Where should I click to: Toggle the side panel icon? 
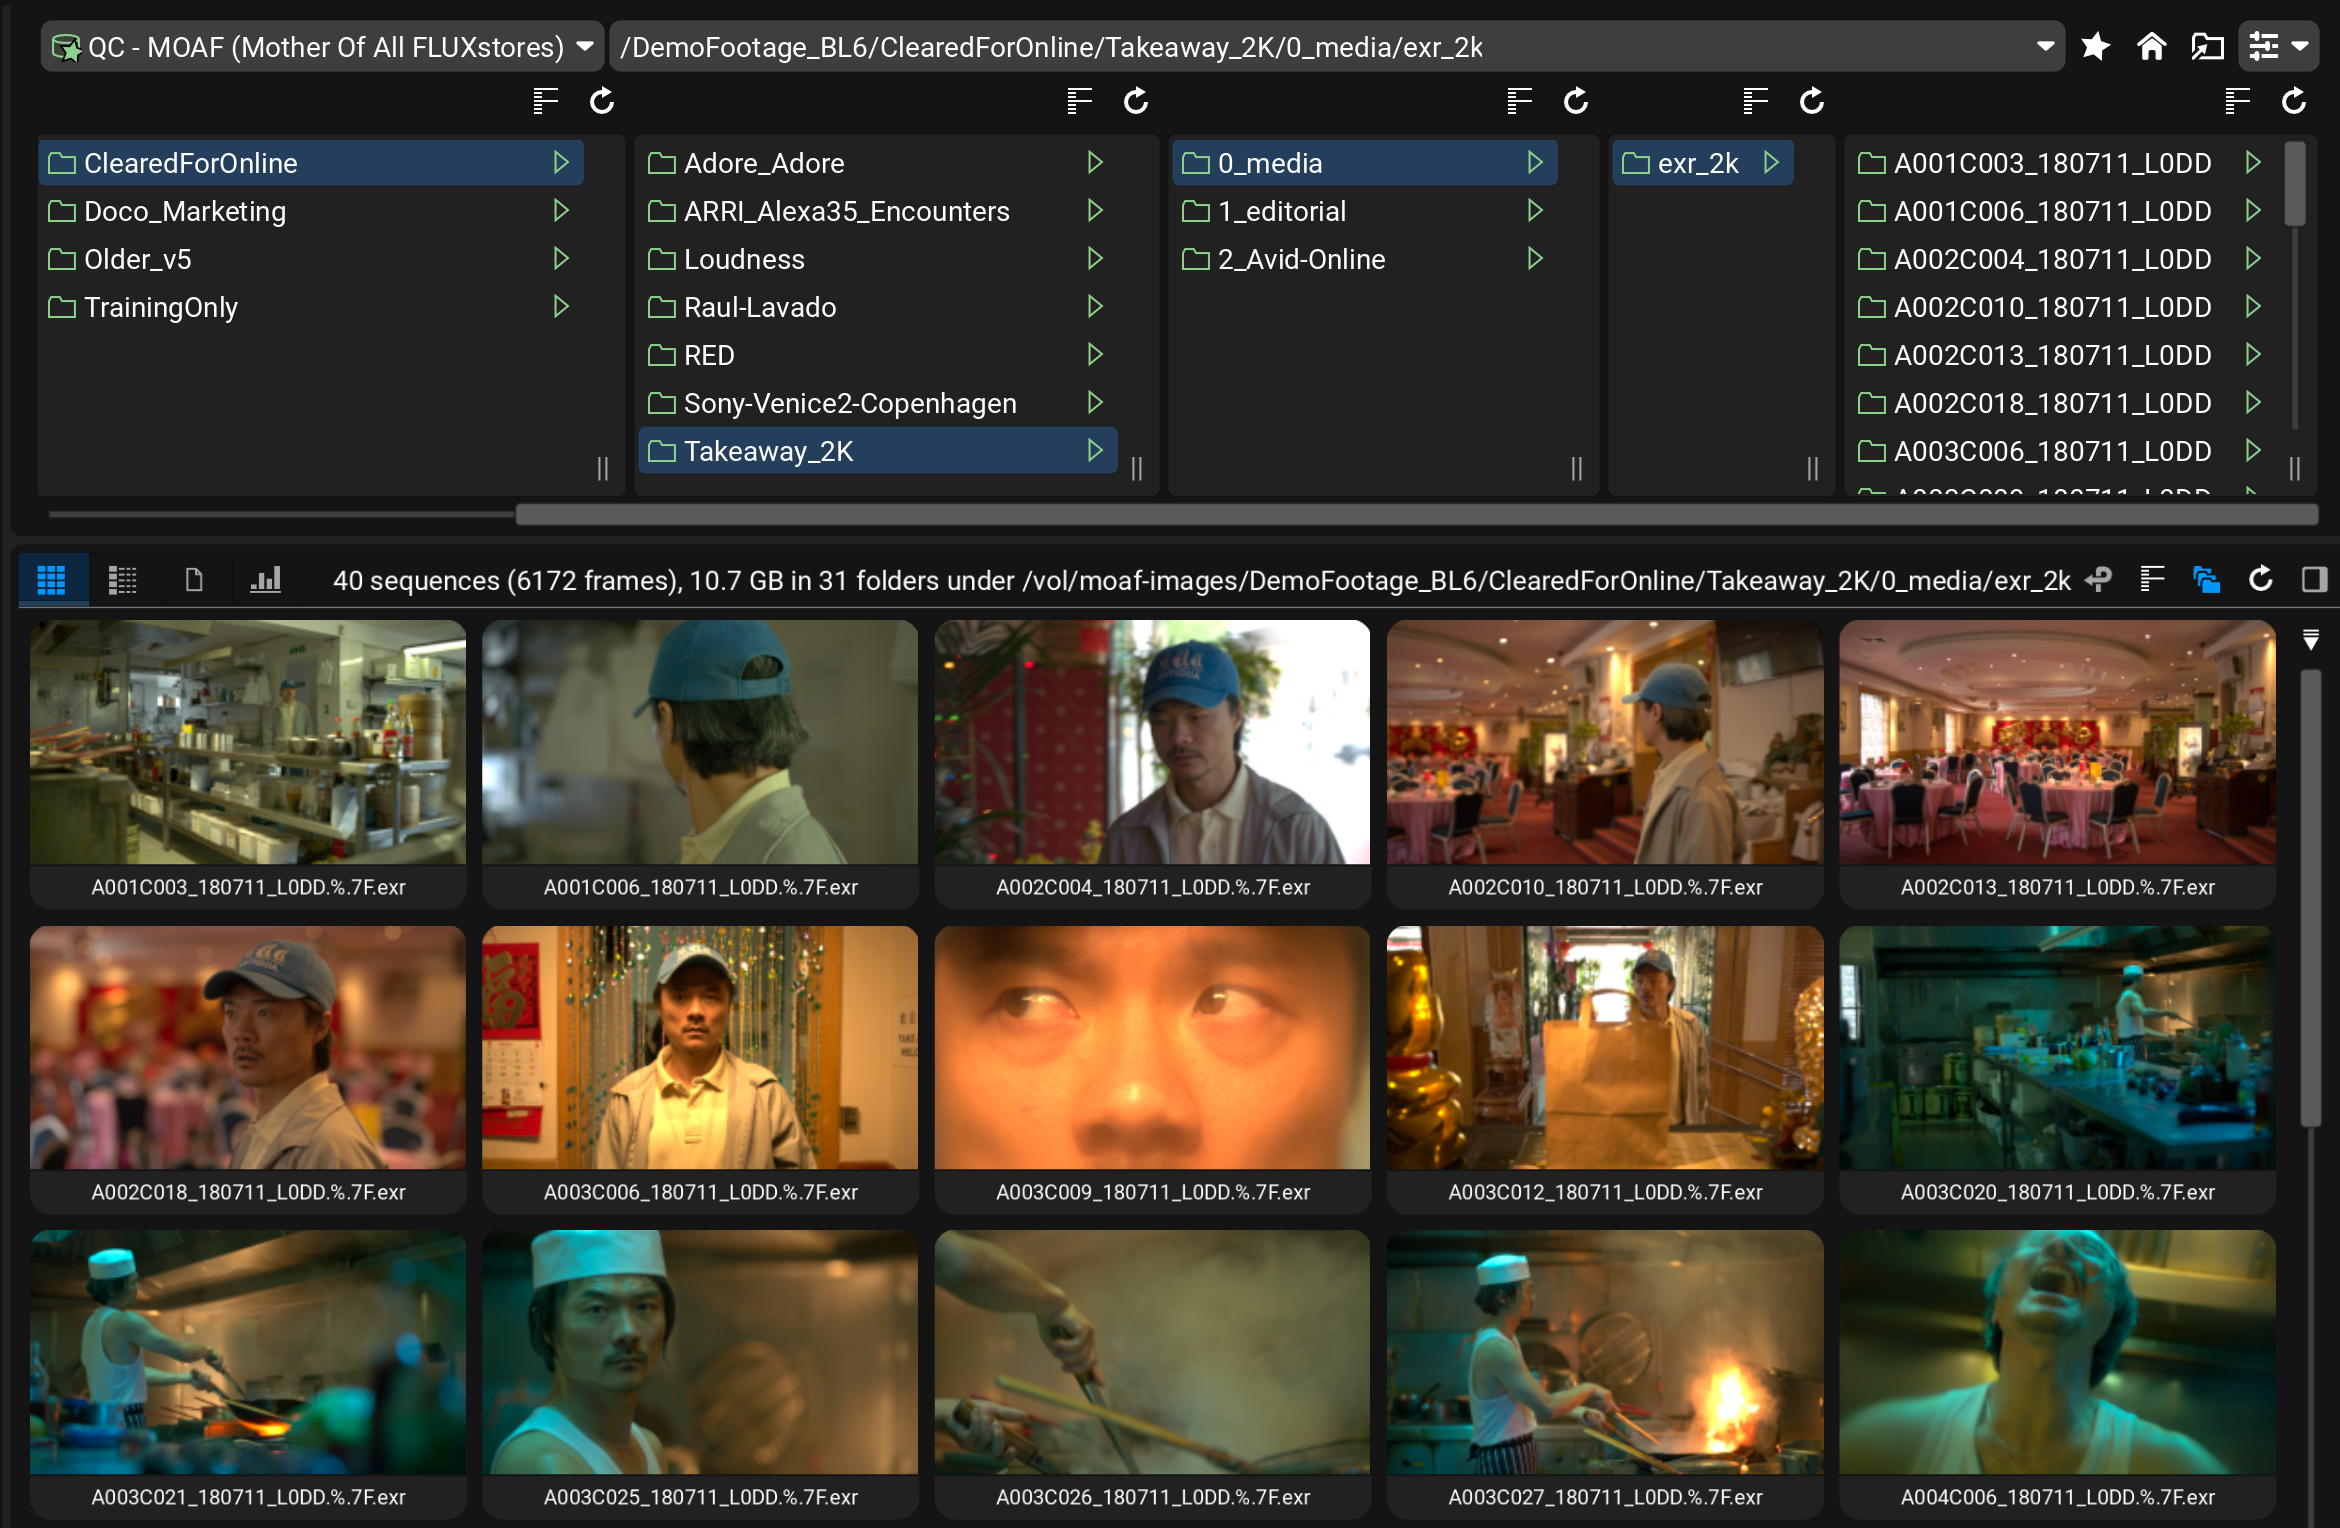[x=2314, y=580]
